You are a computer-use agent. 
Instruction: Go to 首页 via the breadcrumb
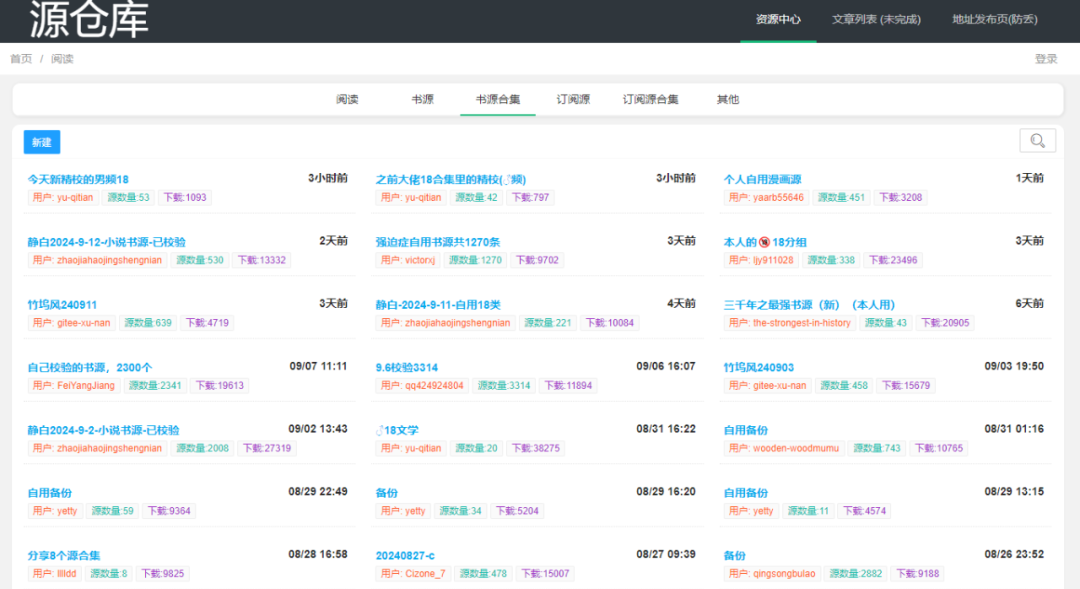click(x=20, y=58)
